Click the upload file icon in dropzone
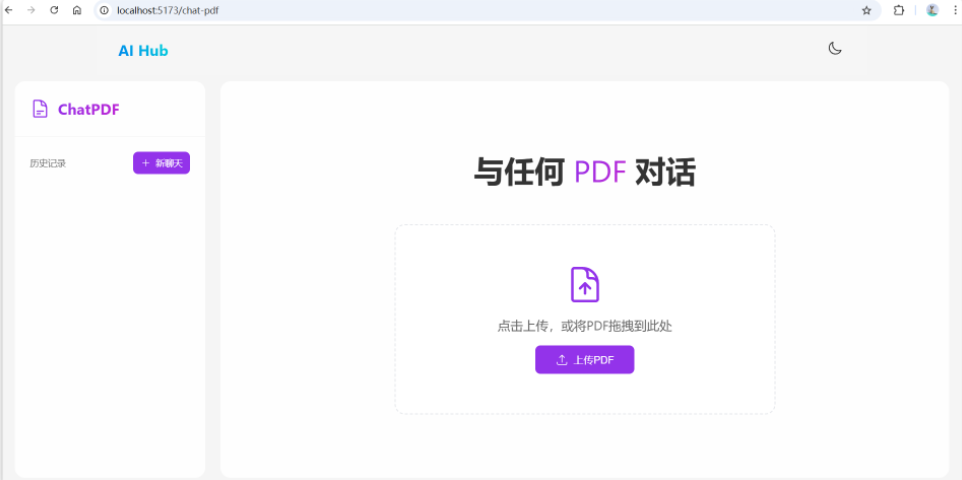Image resolution: width=962 pixels, height=480 pixels. pyautogui.click(x=585, y=284)
